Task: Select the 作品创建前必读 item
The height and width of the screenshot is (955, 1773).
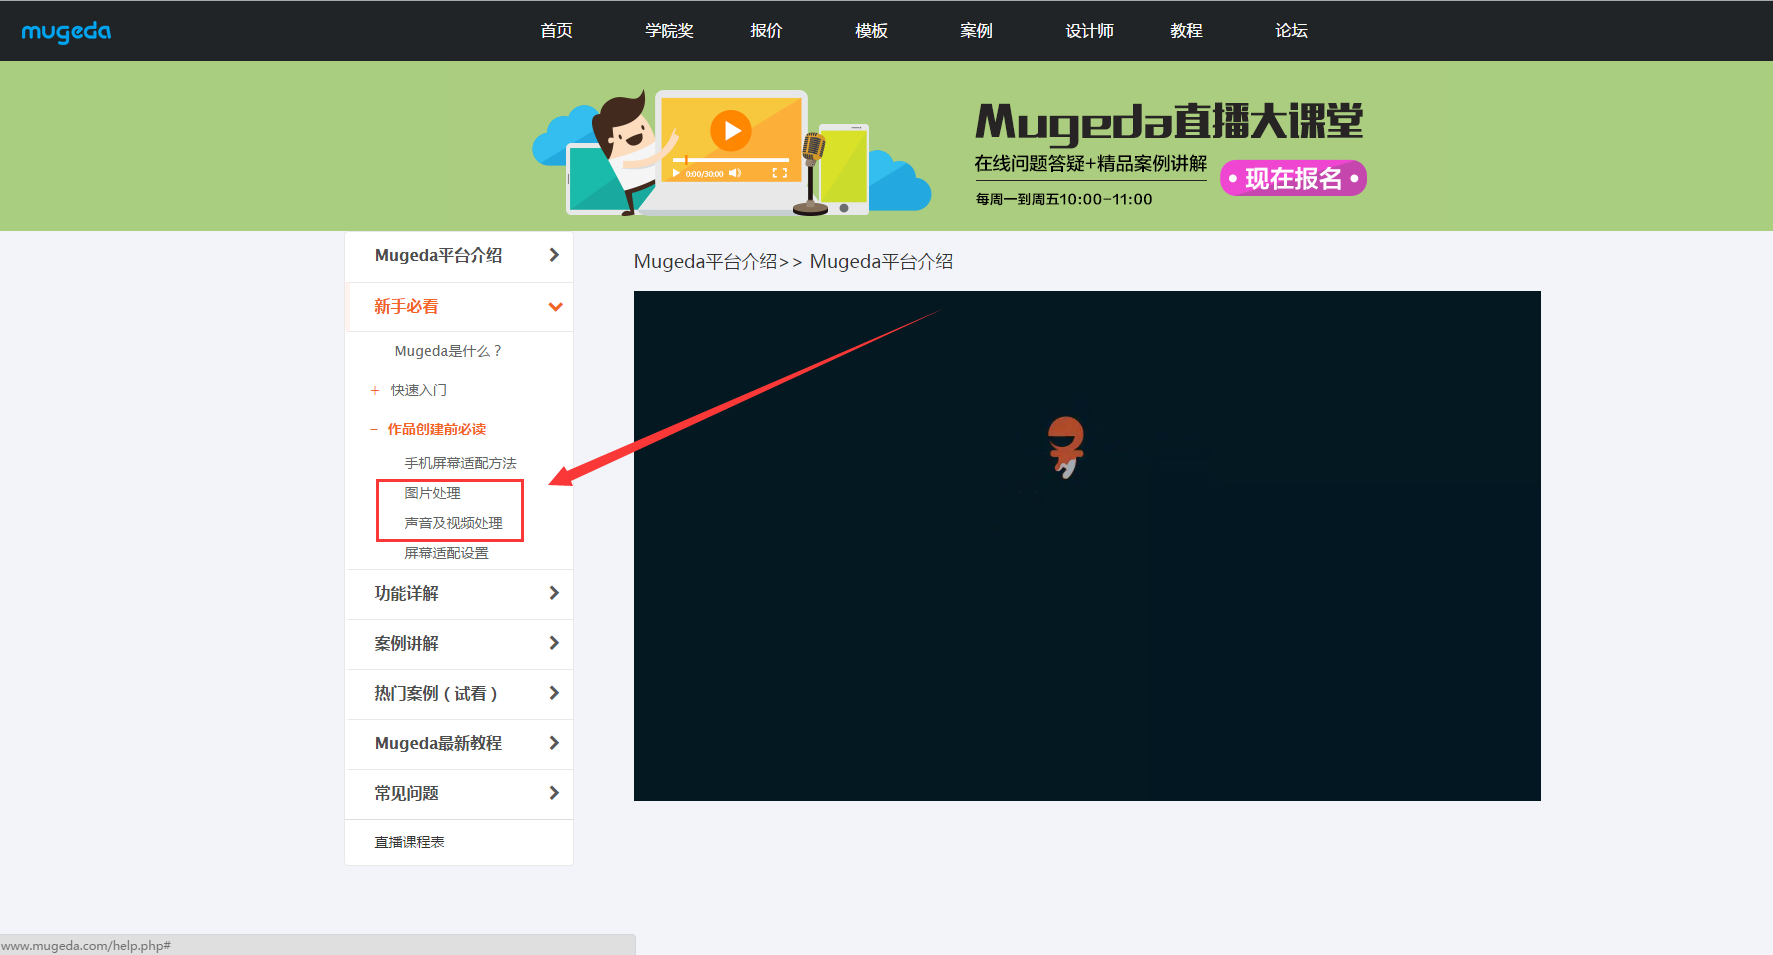Action: [x=437, y=429]
